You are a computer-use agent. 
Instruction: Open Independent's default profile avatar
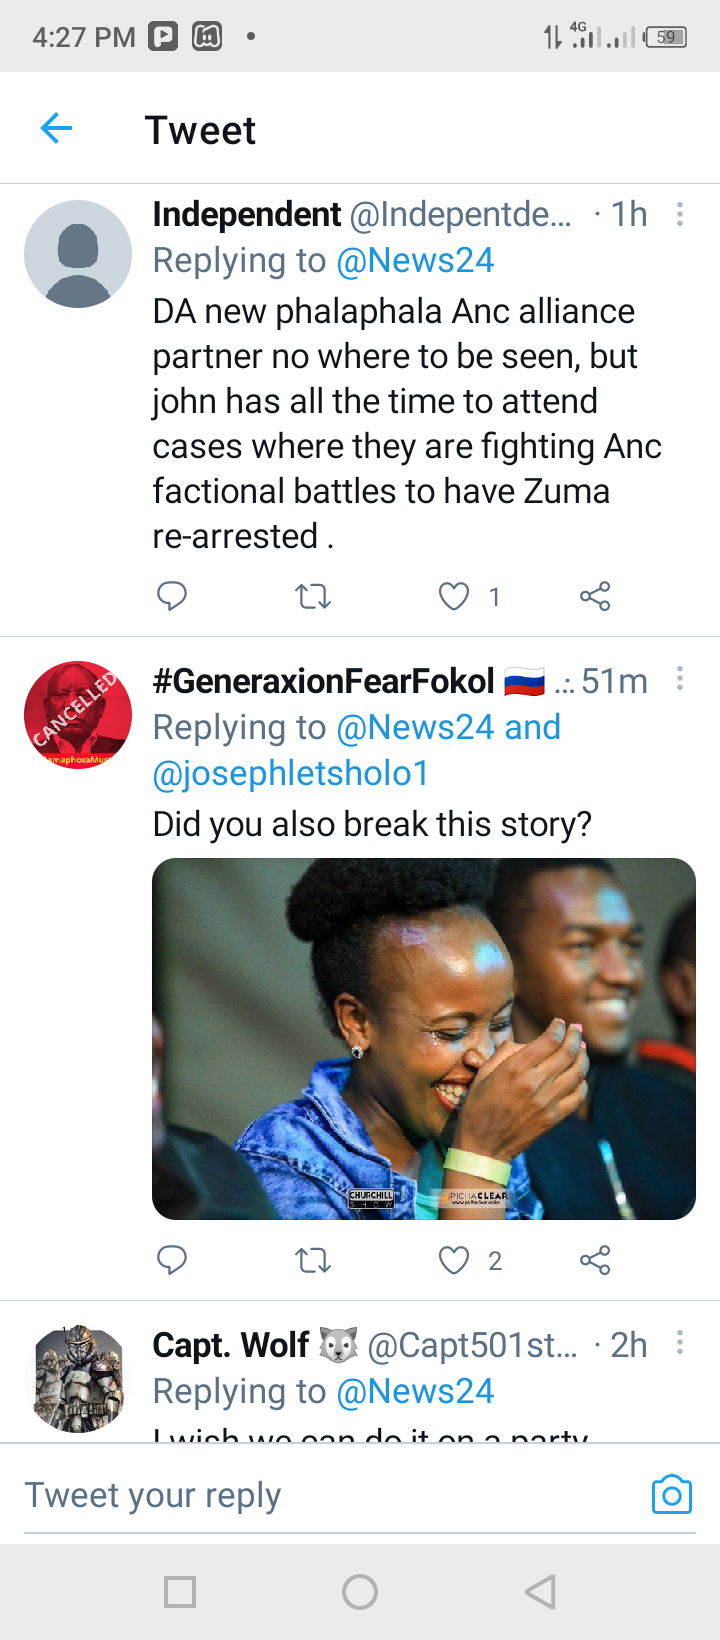pyautogui.click(x=78, y=254)
